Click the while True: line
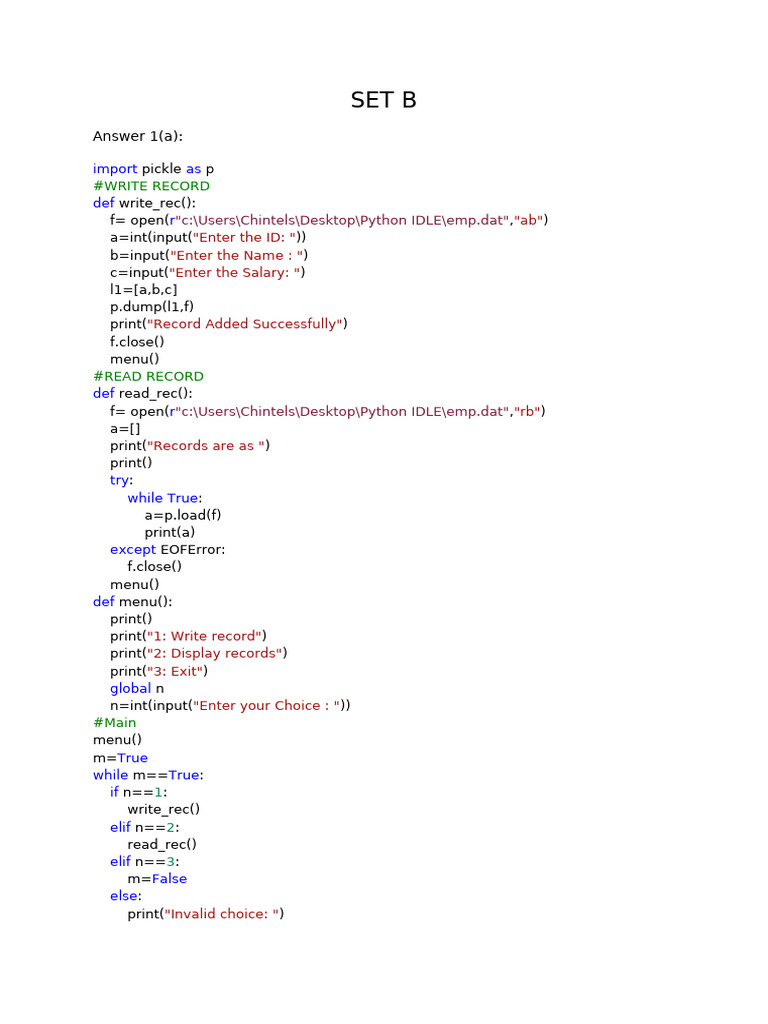This screenshot has height=1024, width=768. [x=165, y=498]
